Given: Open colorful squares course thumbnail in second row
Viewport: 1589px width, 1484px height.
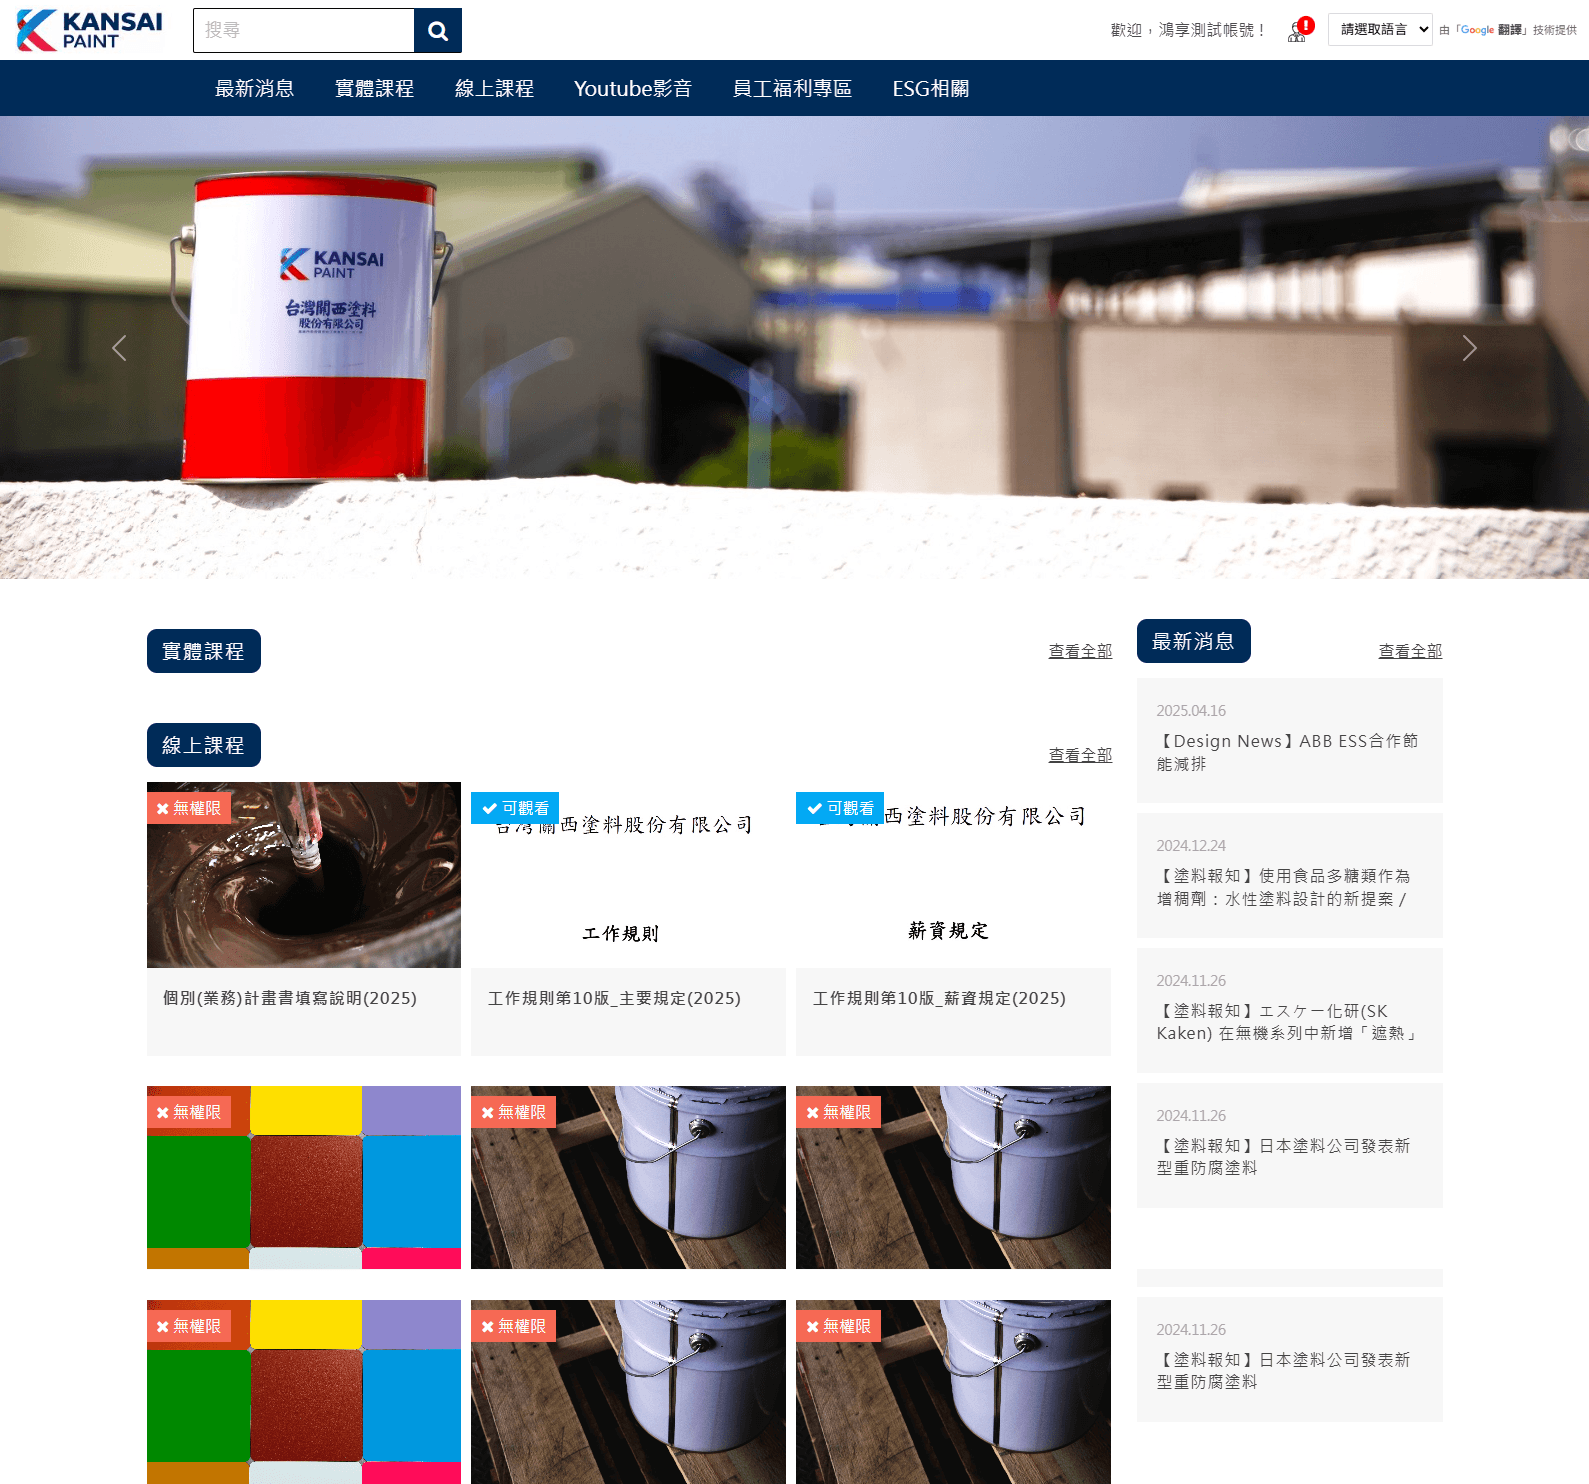Looking at the screenshot, I should click(x=303, y=1177).
